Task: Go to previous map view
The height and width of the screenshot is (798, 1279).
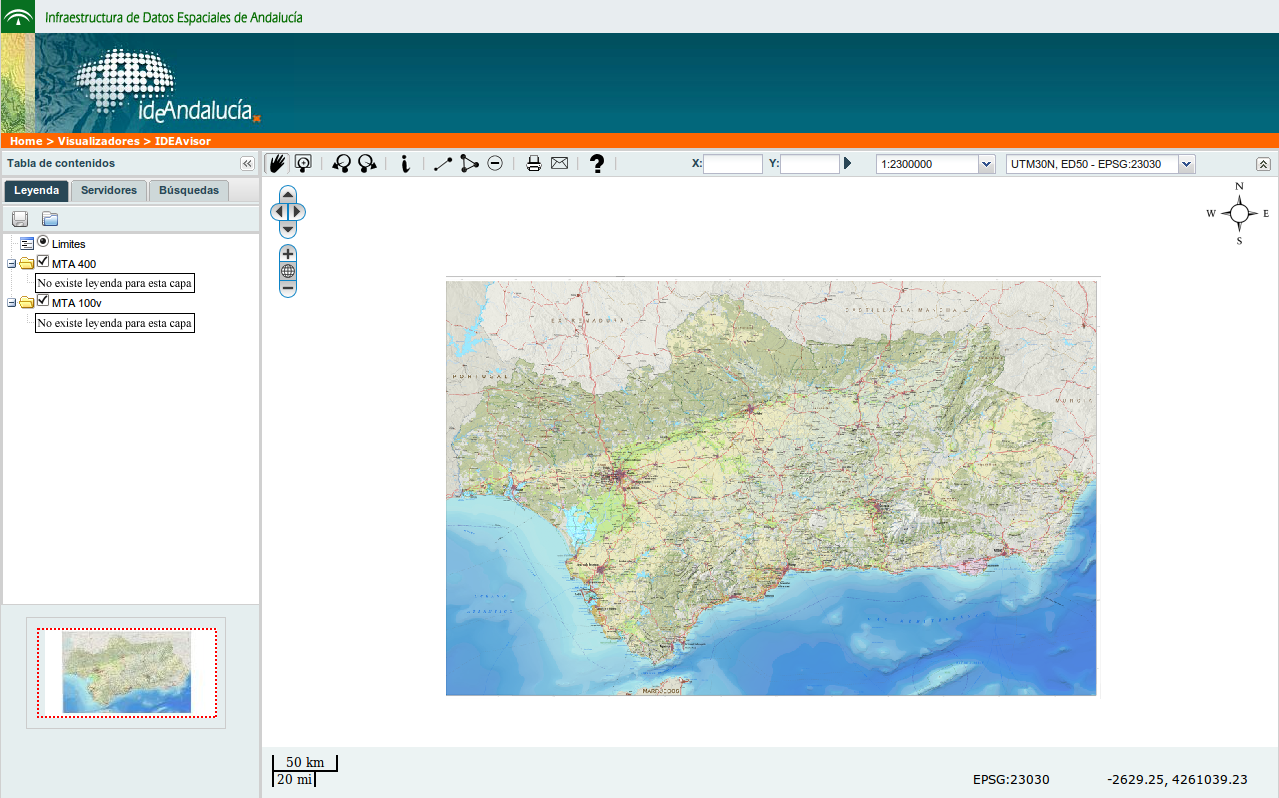Action: [342, 164]
